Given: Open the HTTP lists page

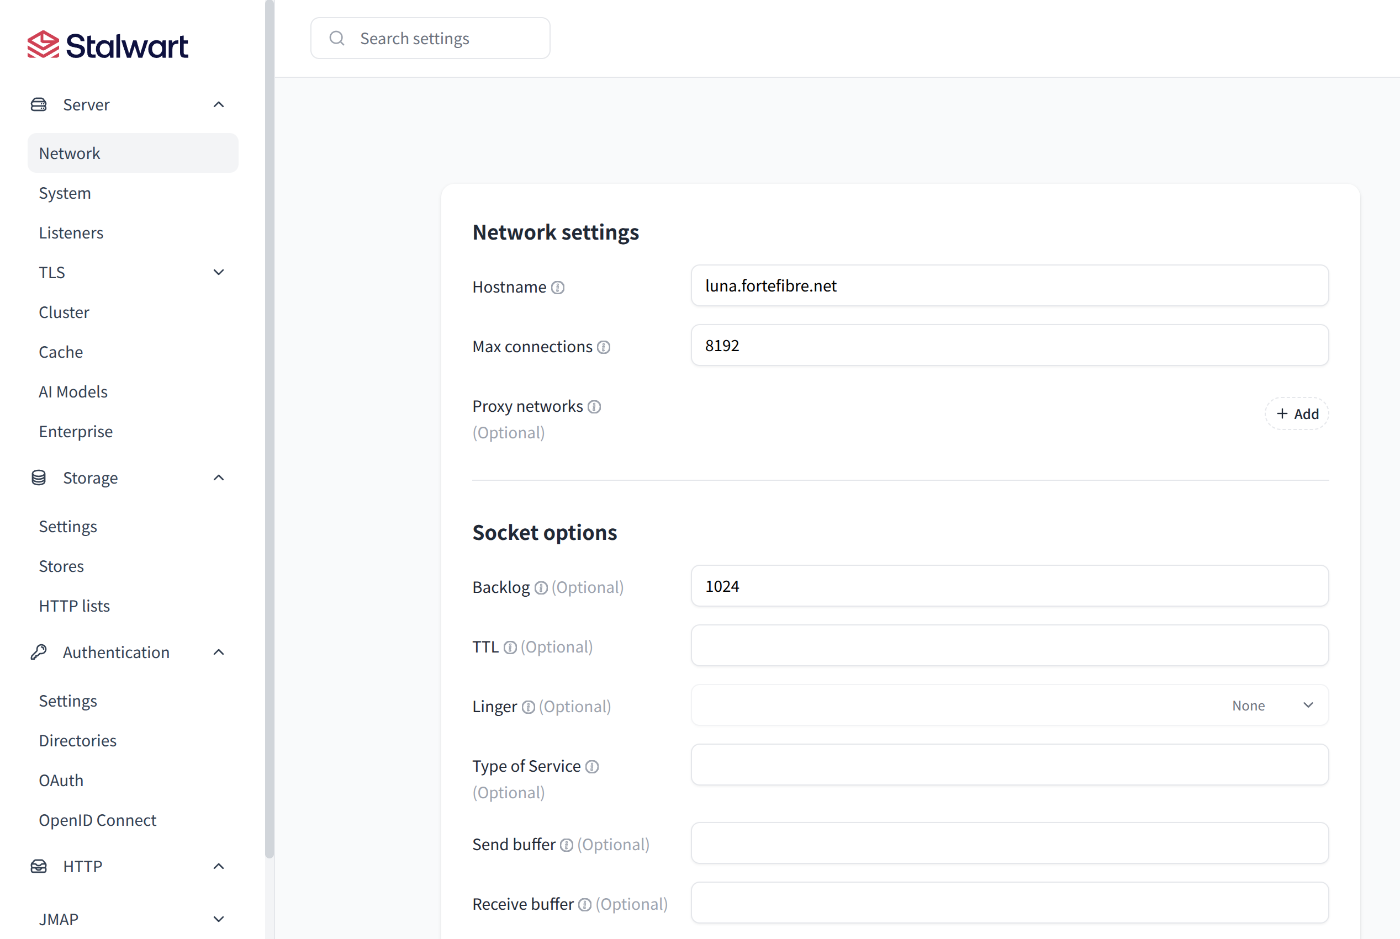Looking at the screenshot, I should pyautogui.click(x=74, y=606).
